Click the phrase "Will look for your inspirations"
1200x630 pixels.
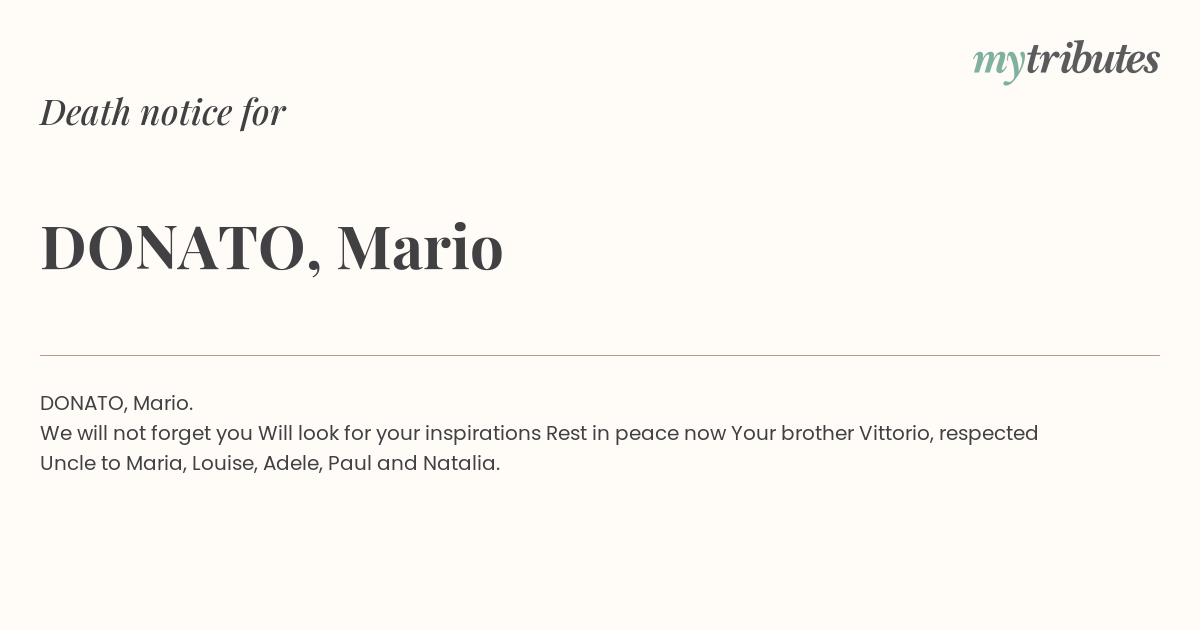click(x=399, y=433)
